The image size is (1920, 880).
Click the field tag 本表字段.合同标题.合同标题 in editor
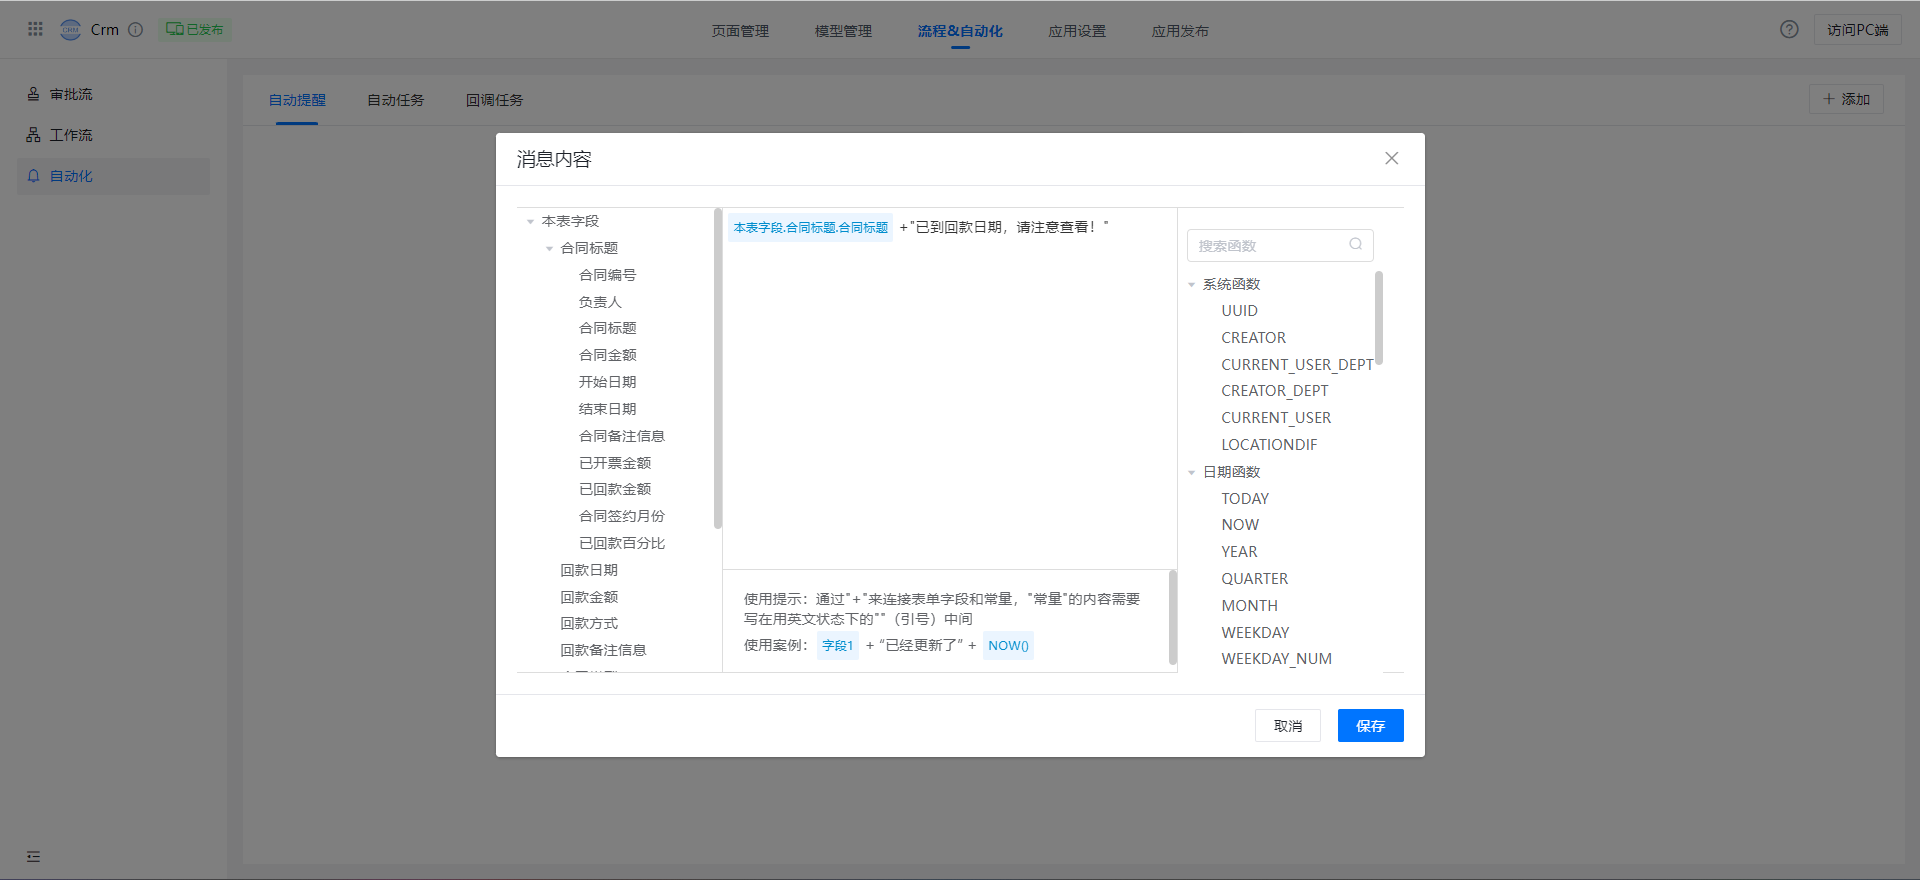810,228
